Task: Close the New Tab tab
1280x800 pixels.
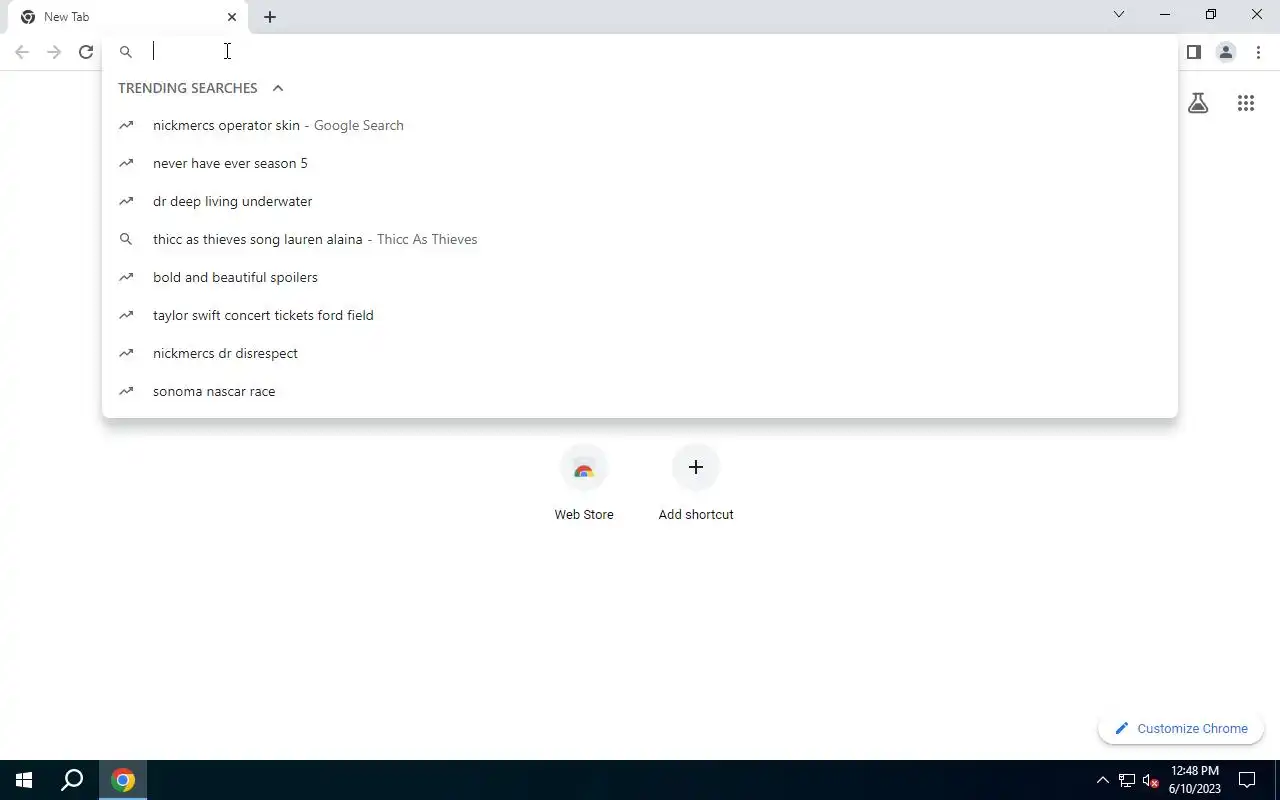Action: 232,17
